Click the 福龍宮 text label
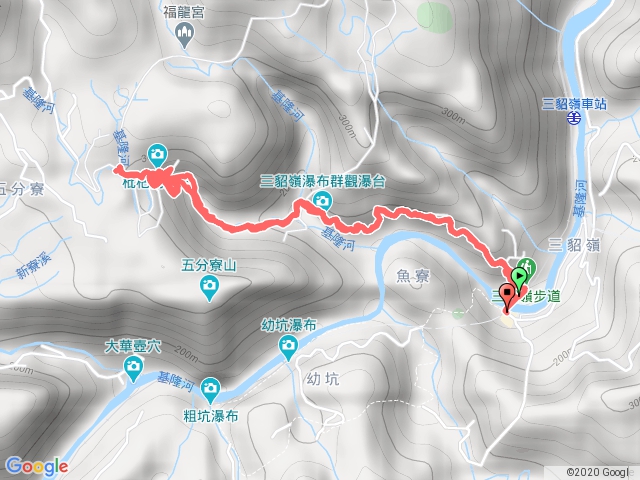640x480 pixels. (x=184, y=12)
